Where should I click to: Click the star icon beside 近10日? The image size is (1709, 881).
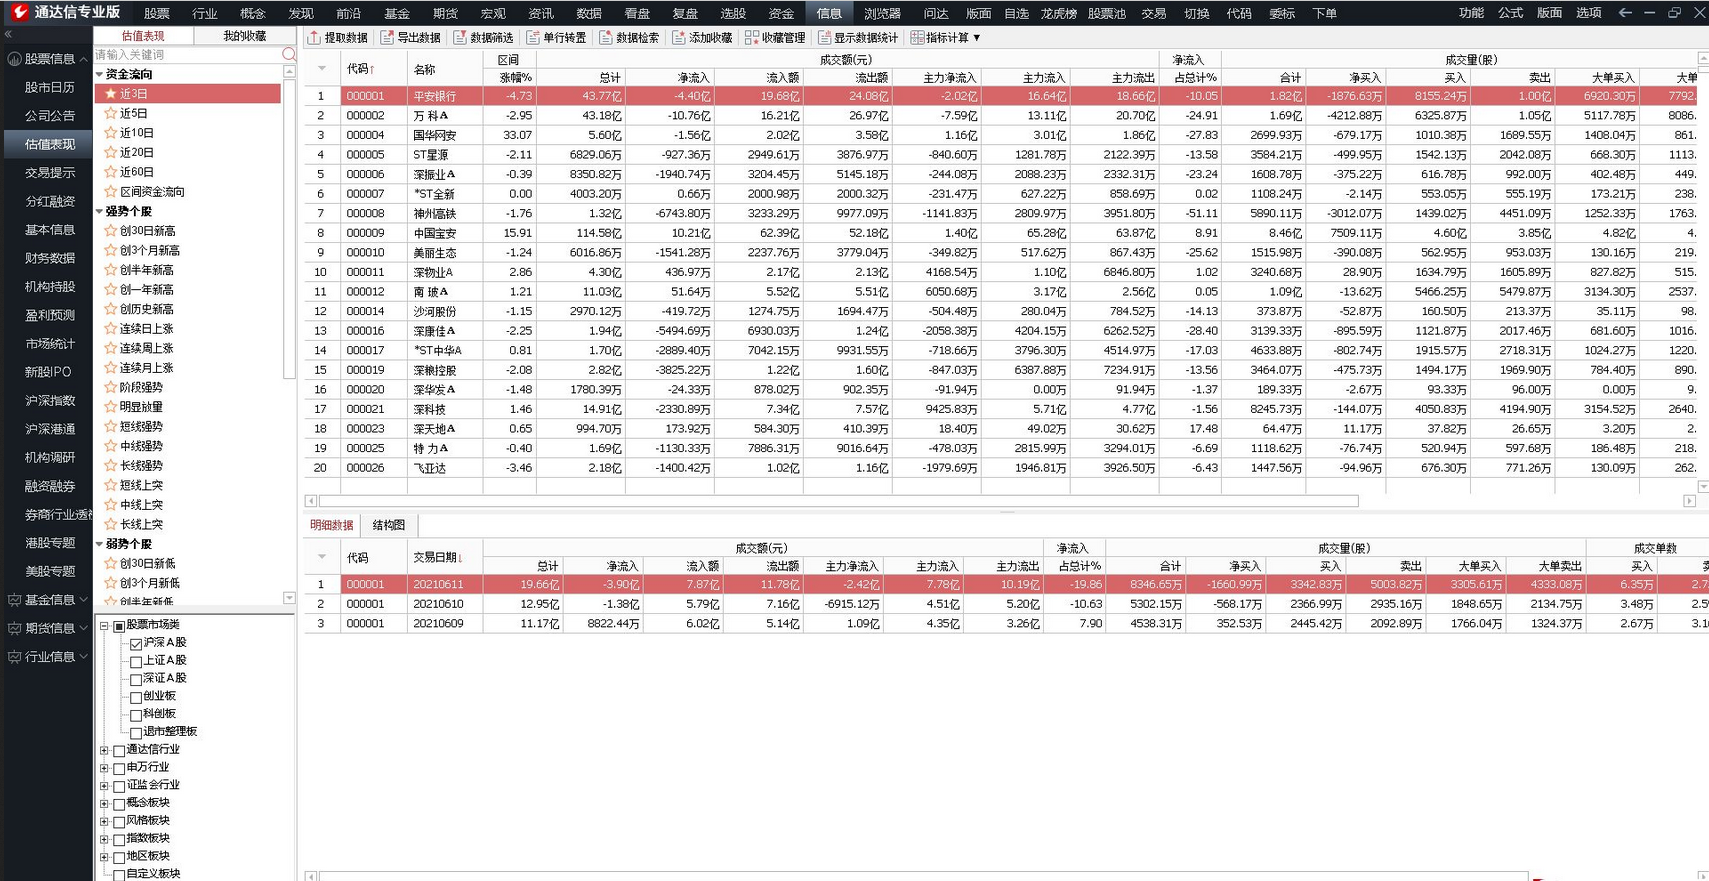click(111, 133)
